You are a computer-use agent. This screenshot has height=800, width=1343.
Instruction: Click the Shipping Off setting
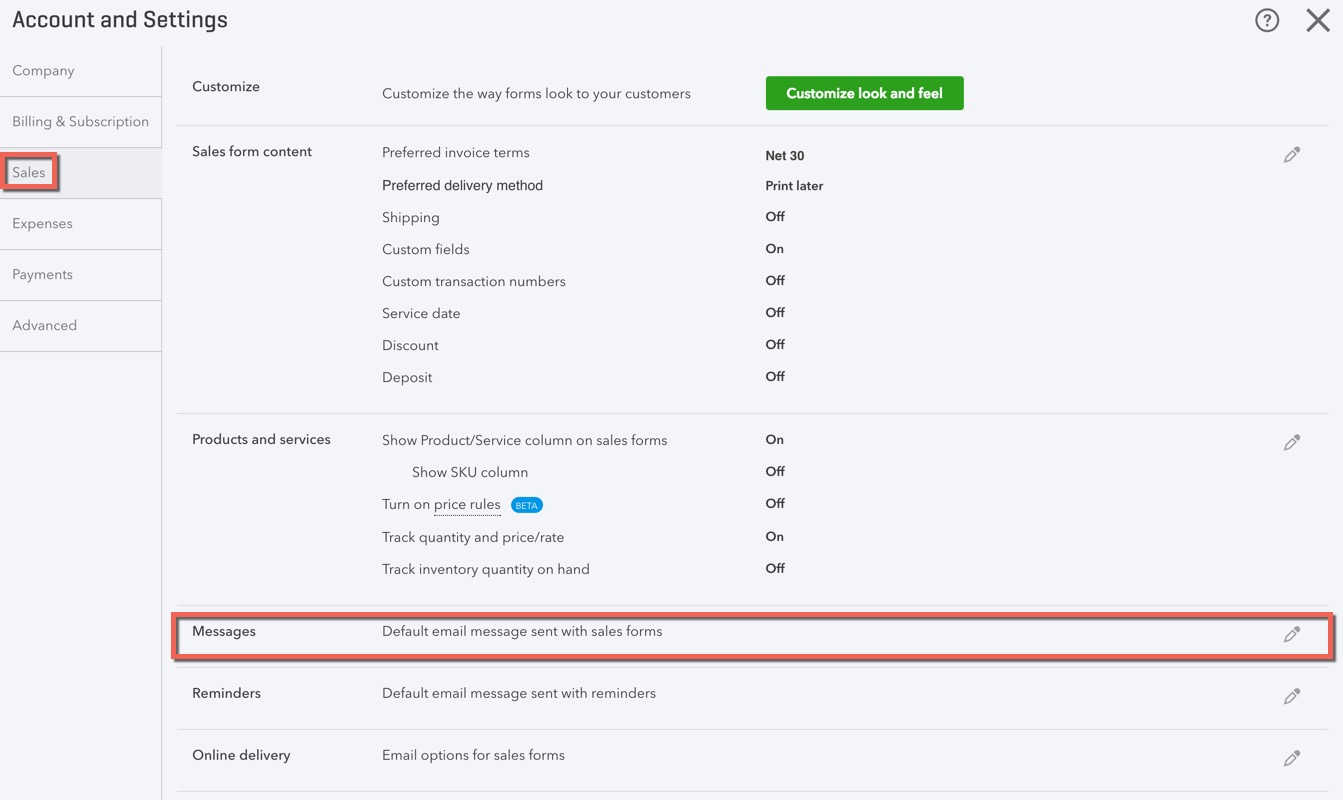(x=775, y=217)
